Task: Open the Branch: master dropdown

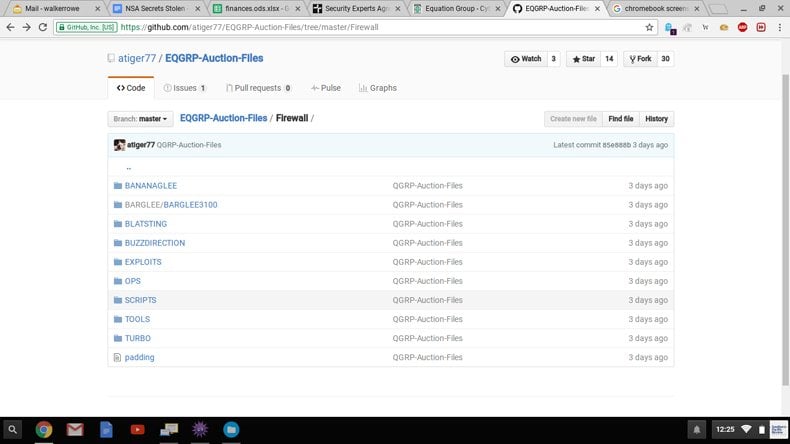Action: click(140, 119)
